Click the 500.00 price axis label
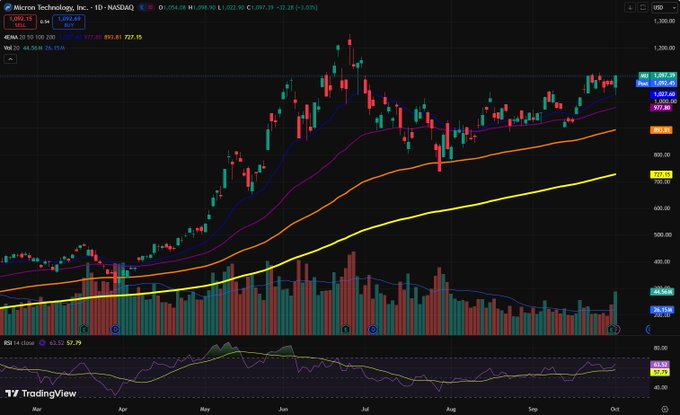 click(662, 235)
